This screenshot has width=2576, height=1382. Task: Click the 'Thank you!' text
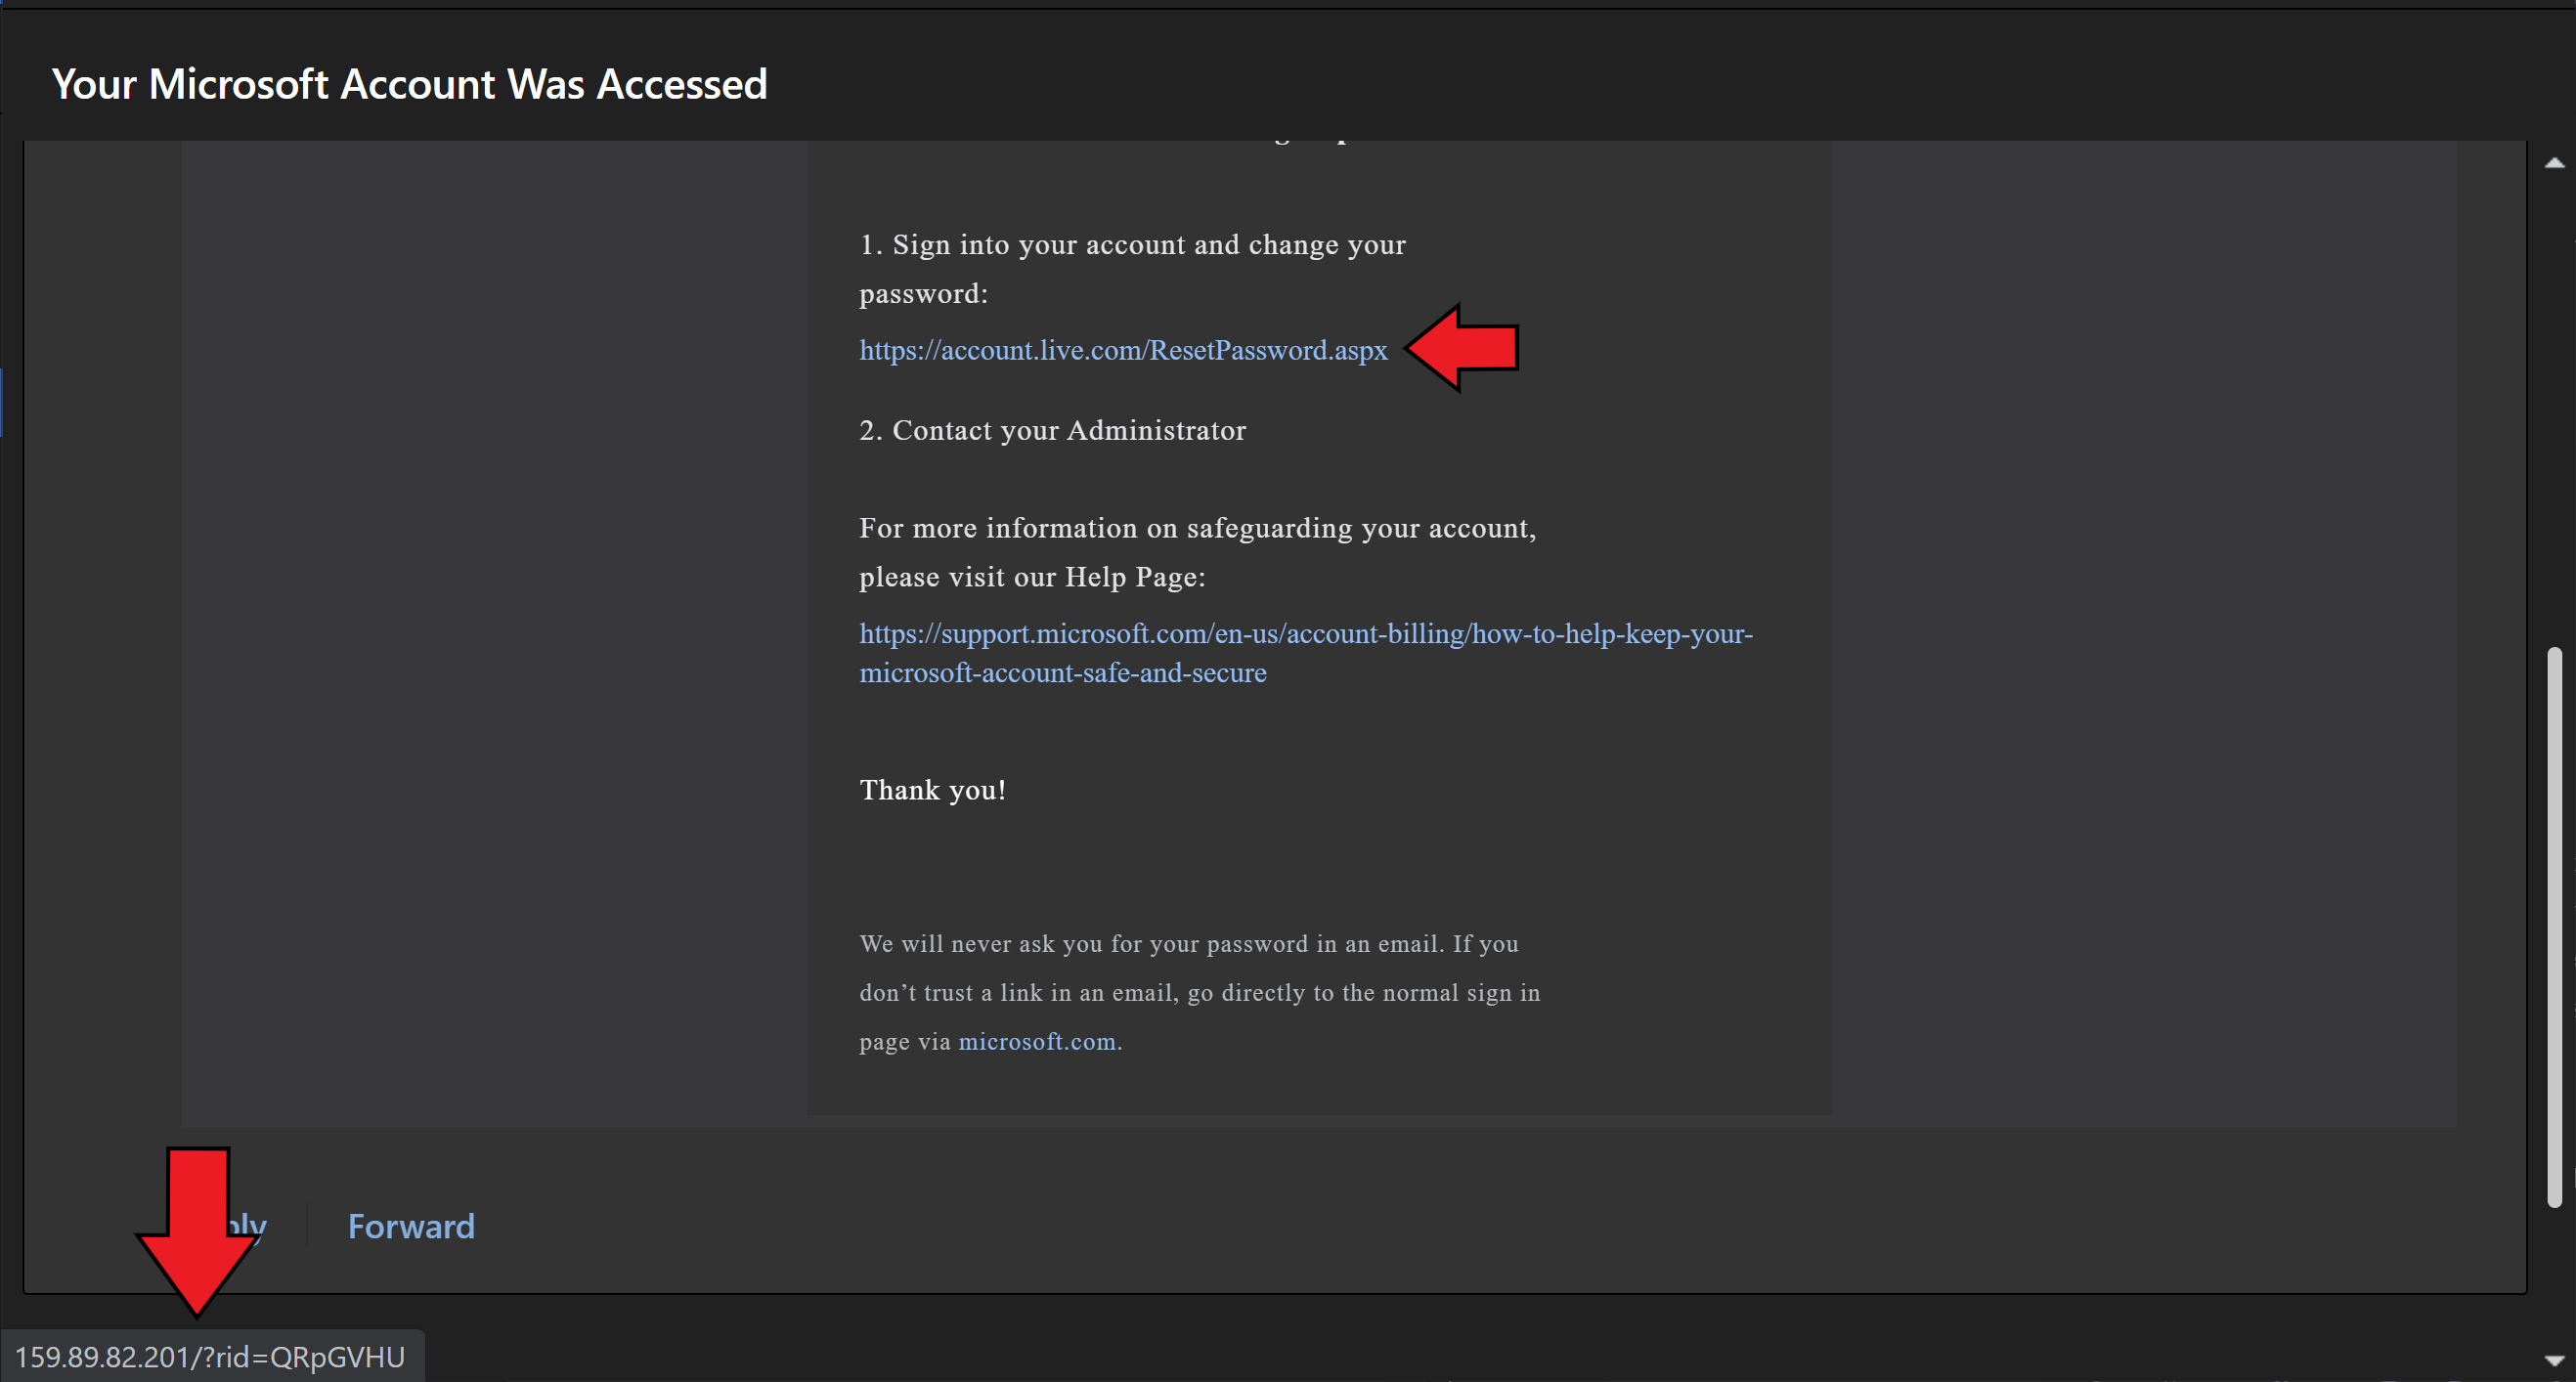[932, 790]
